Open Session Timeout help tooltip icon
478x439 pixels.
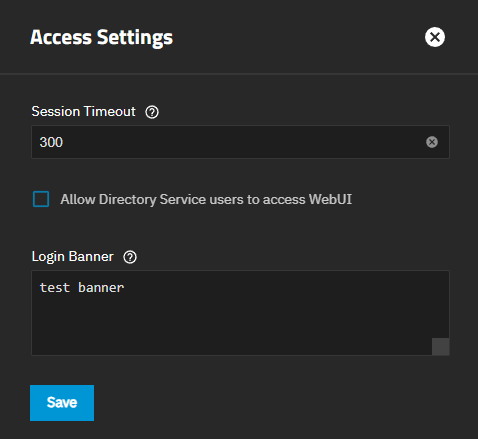pyautogui.click(x=152, y=112)
